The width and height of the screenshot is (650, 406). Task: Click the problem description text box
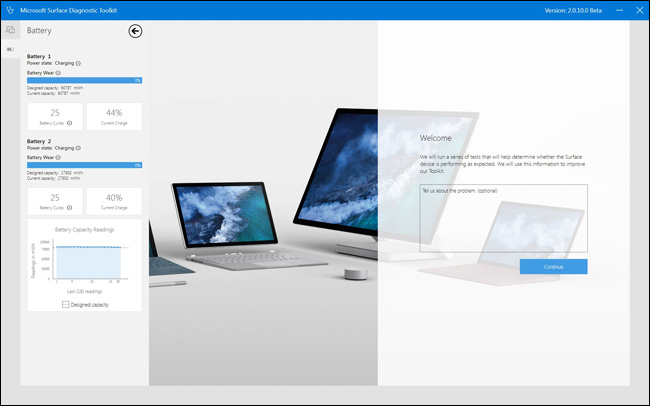503,218
